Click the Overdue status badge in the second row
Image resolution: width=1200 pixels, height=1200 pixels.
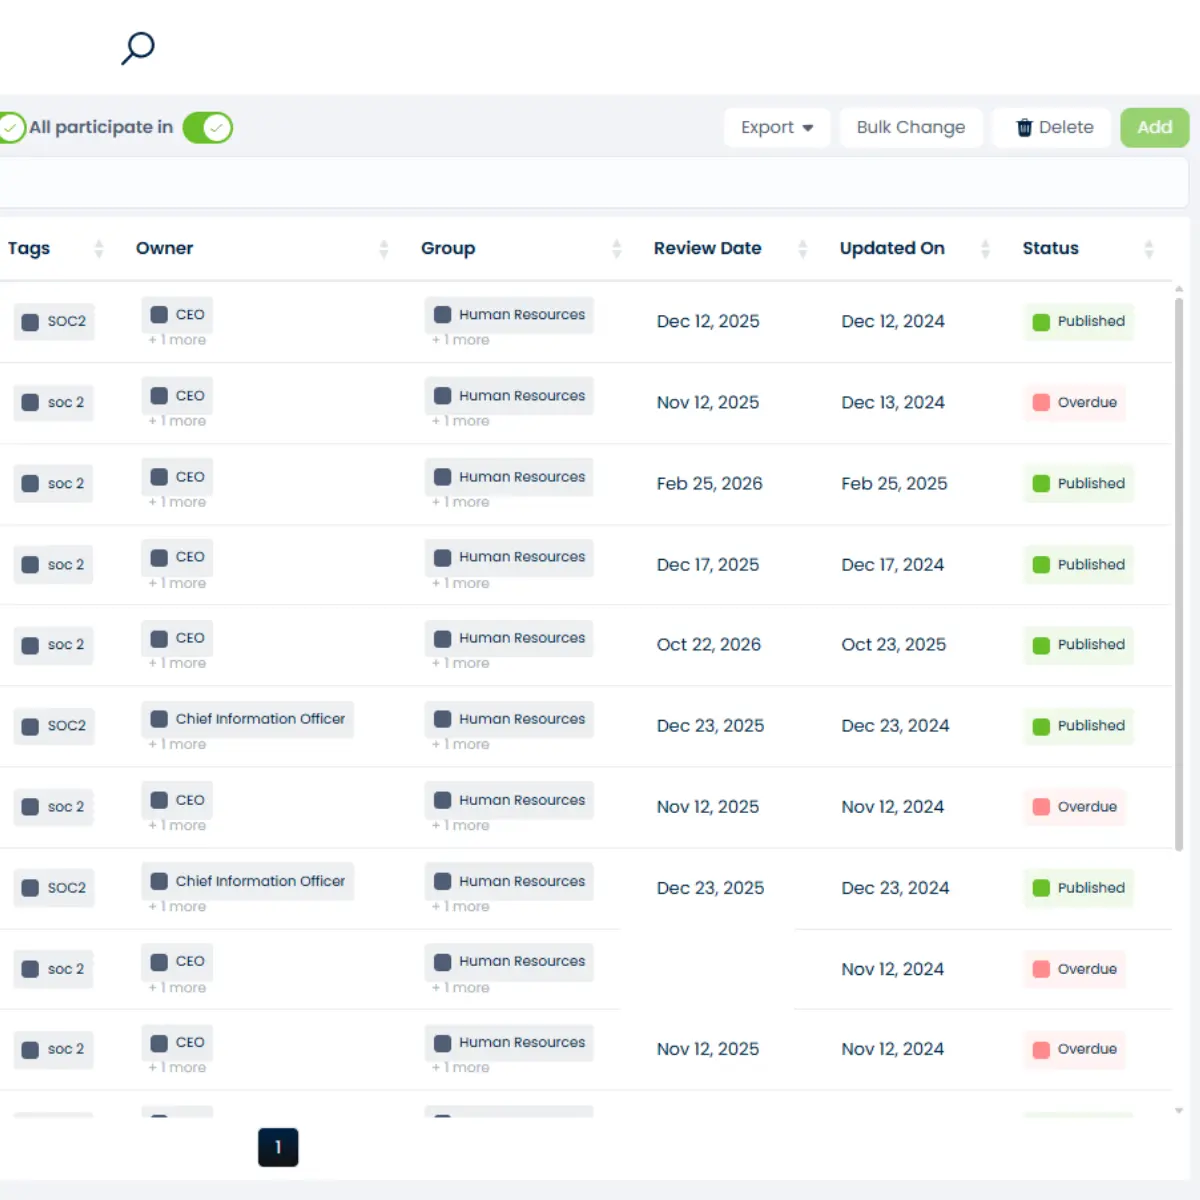click(x=1074, y=402)
